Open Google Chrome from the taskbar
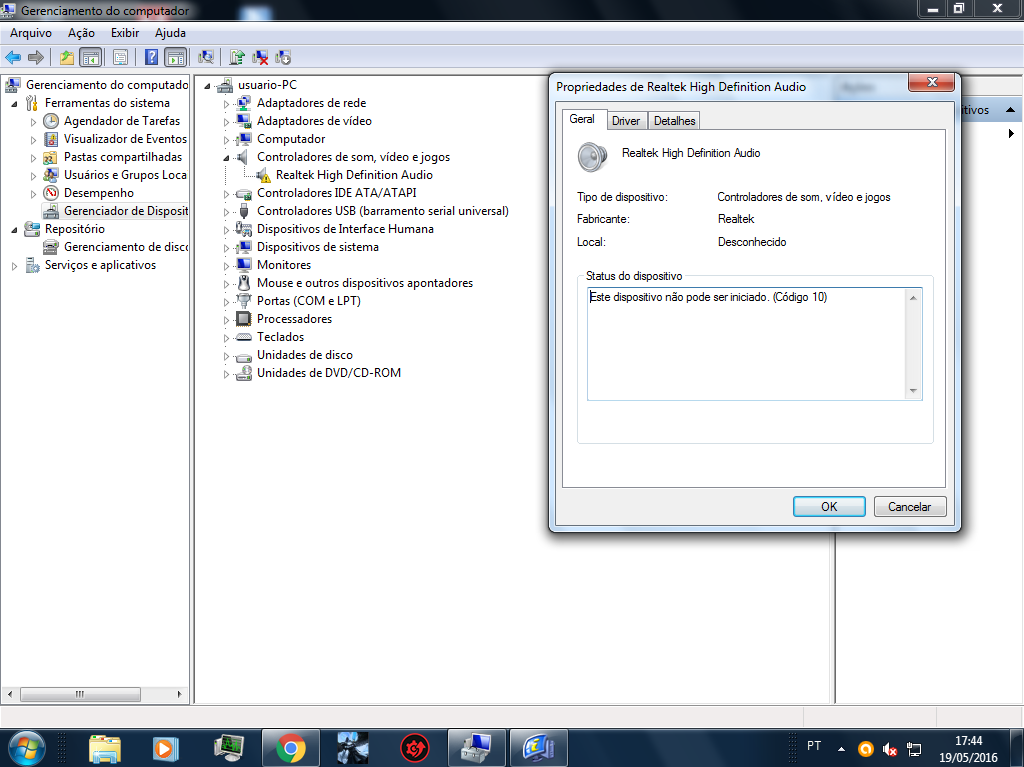 pyautogui.click(x=291, y=748)
